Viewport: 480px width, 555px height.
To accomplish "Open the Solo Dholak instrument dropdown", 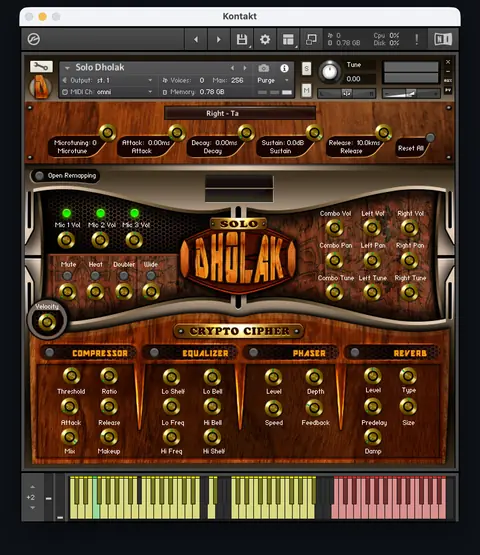I will (67, 68).
